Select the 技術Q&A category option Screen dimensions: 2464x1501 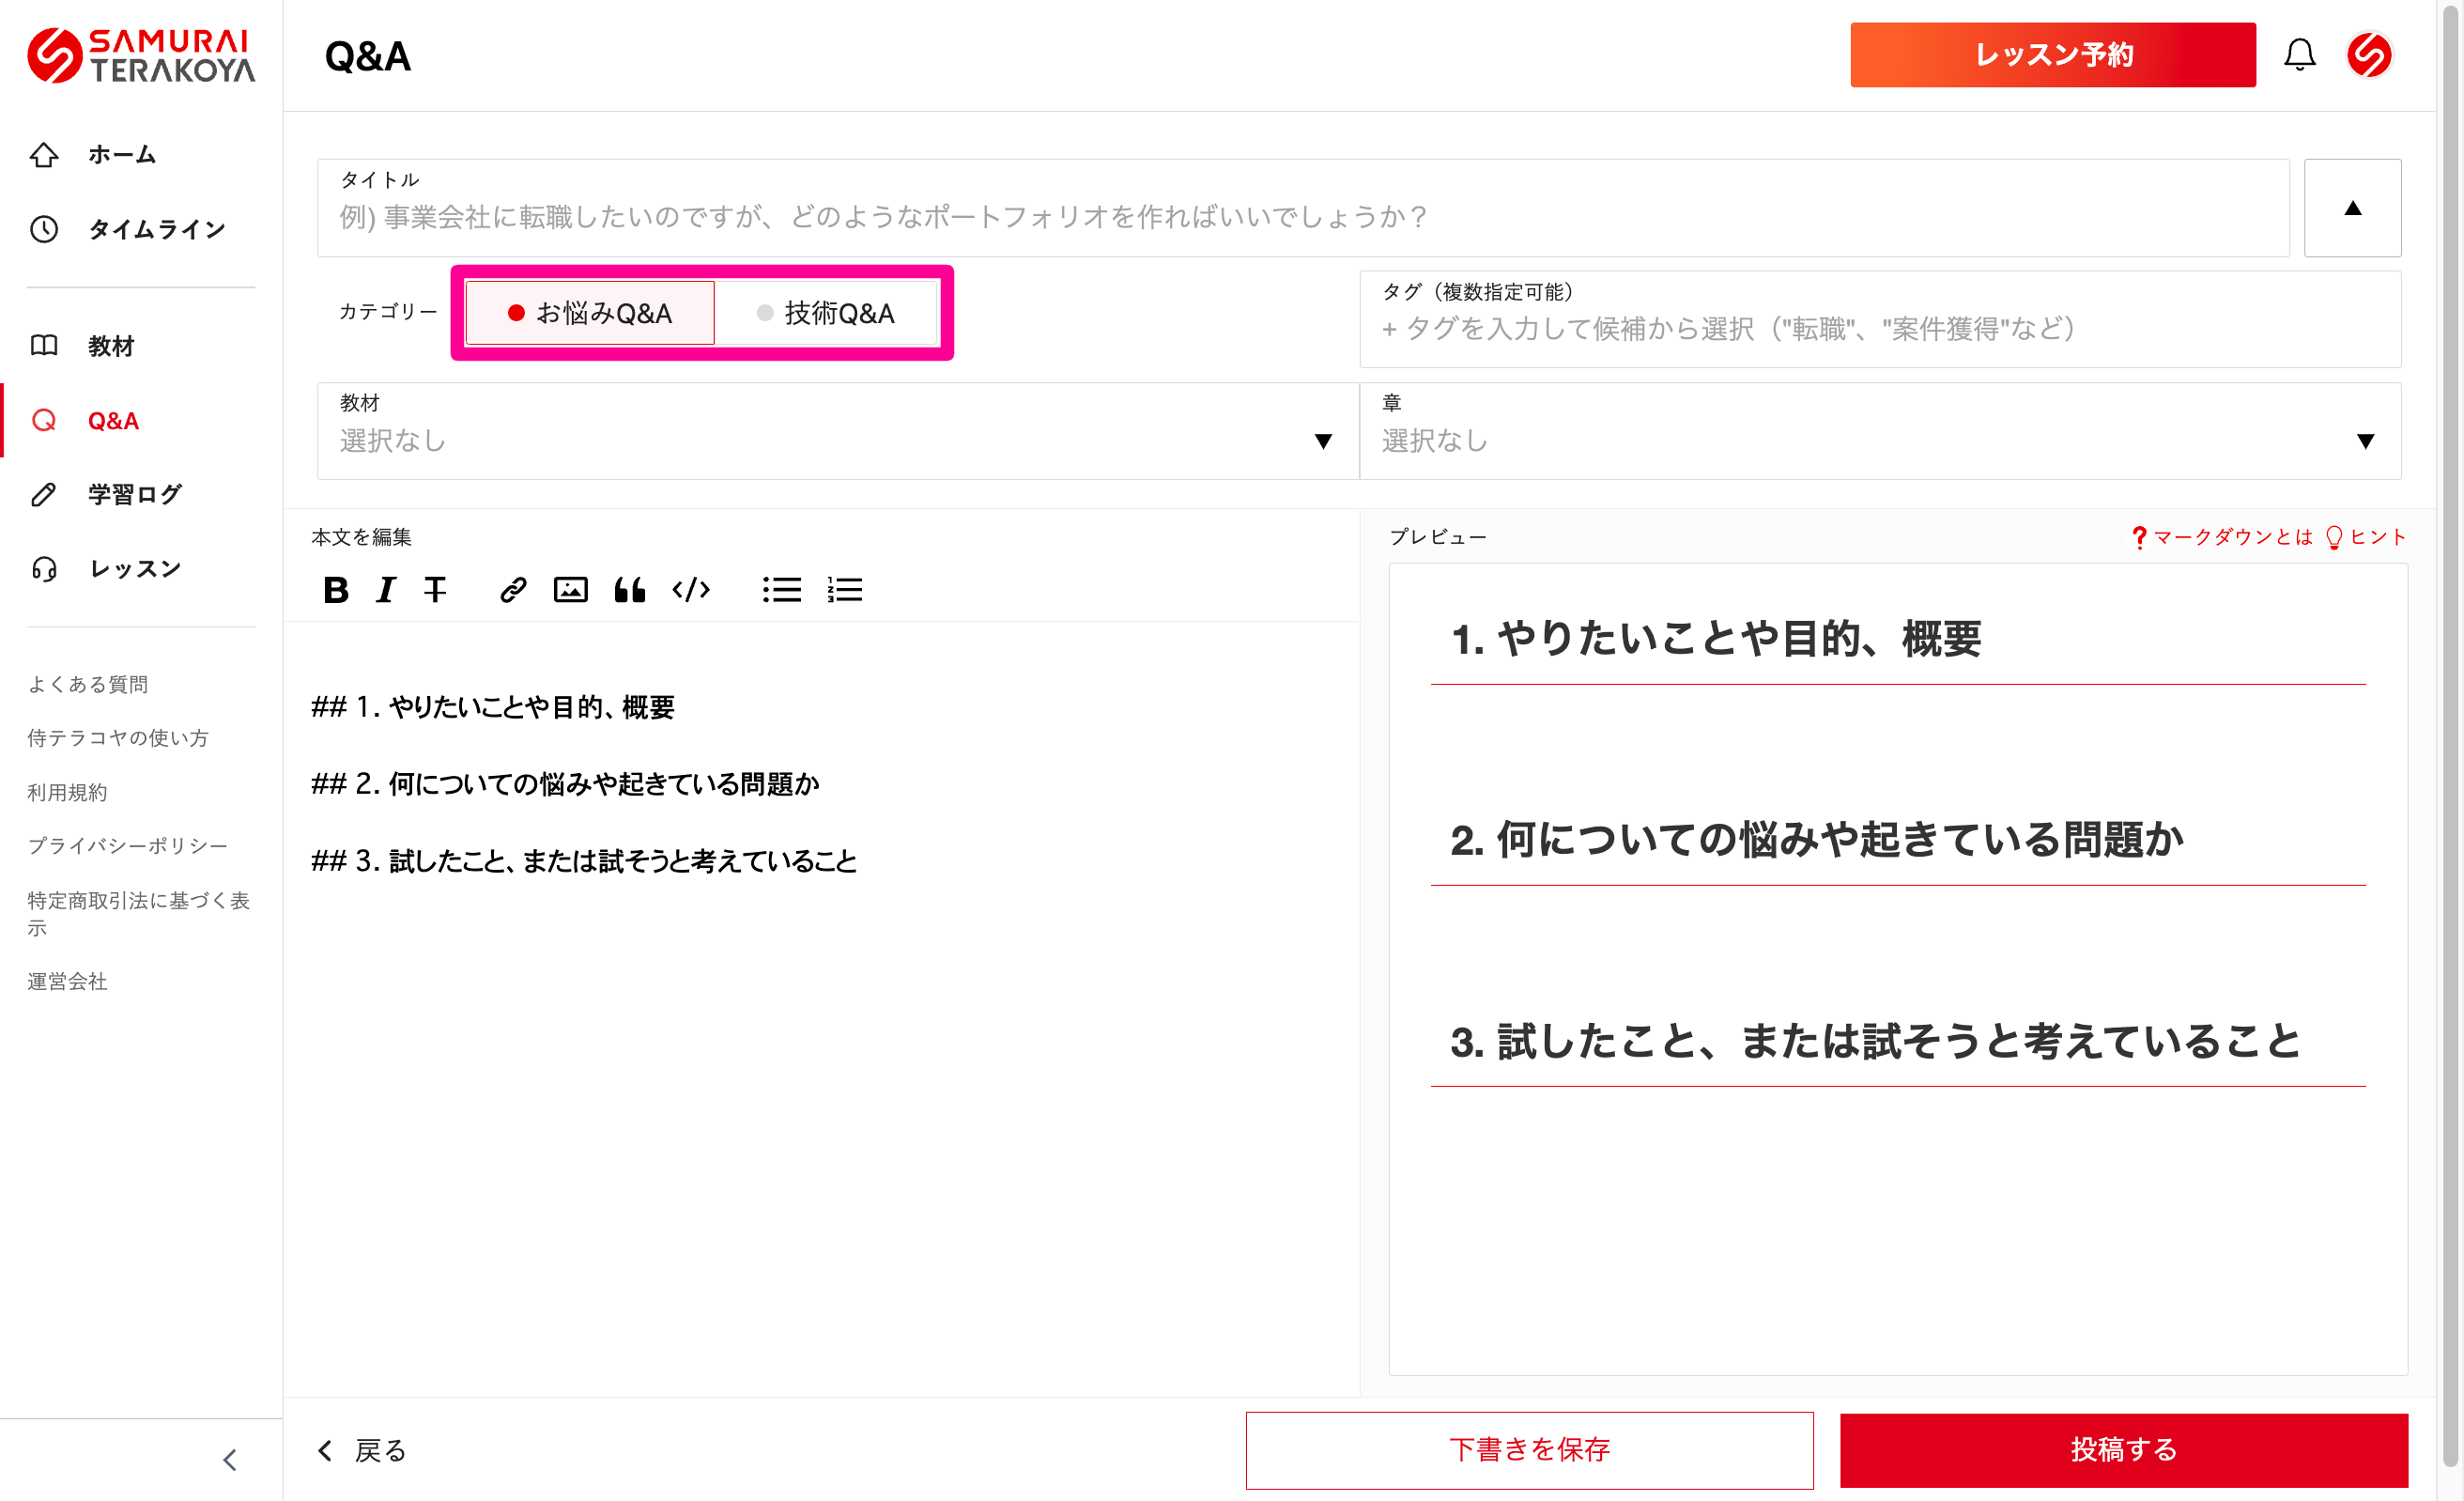826,313
